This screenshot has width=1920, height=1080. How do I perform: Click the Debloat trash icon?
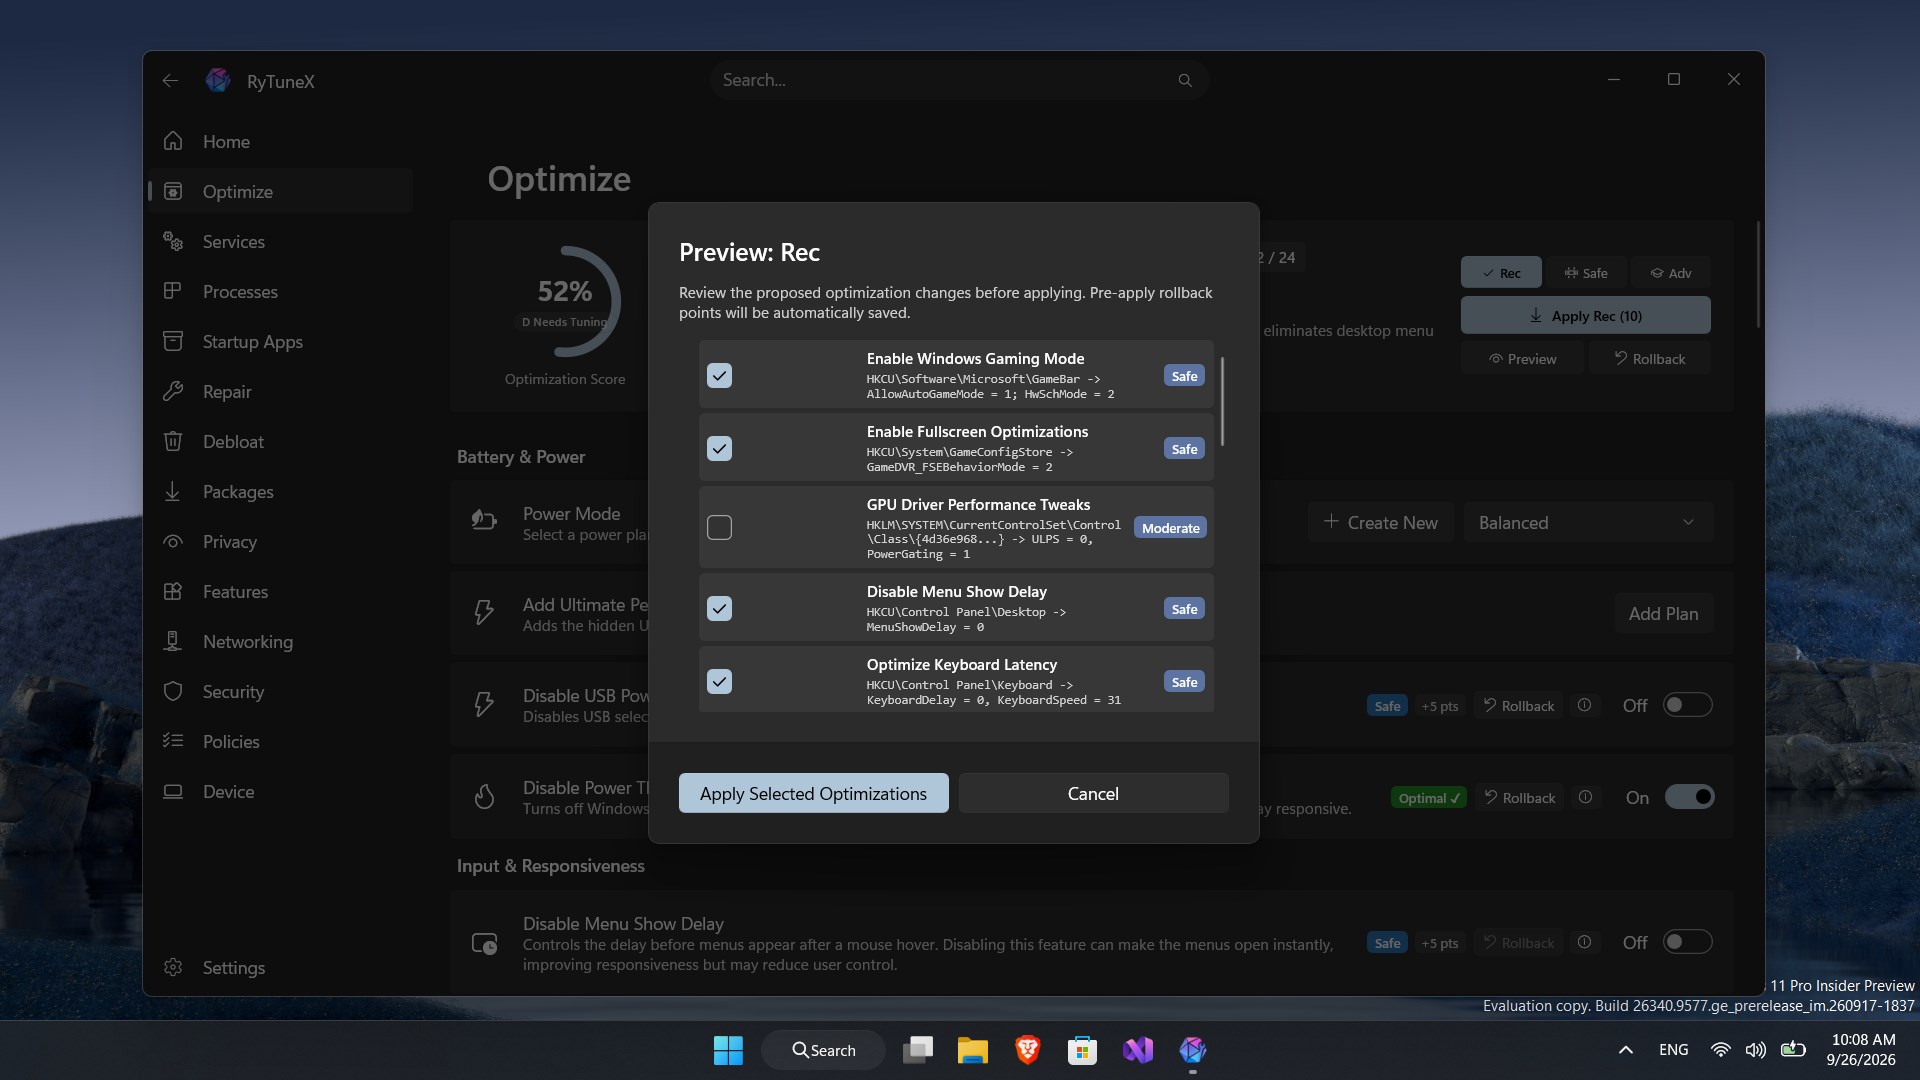(173, 441)
